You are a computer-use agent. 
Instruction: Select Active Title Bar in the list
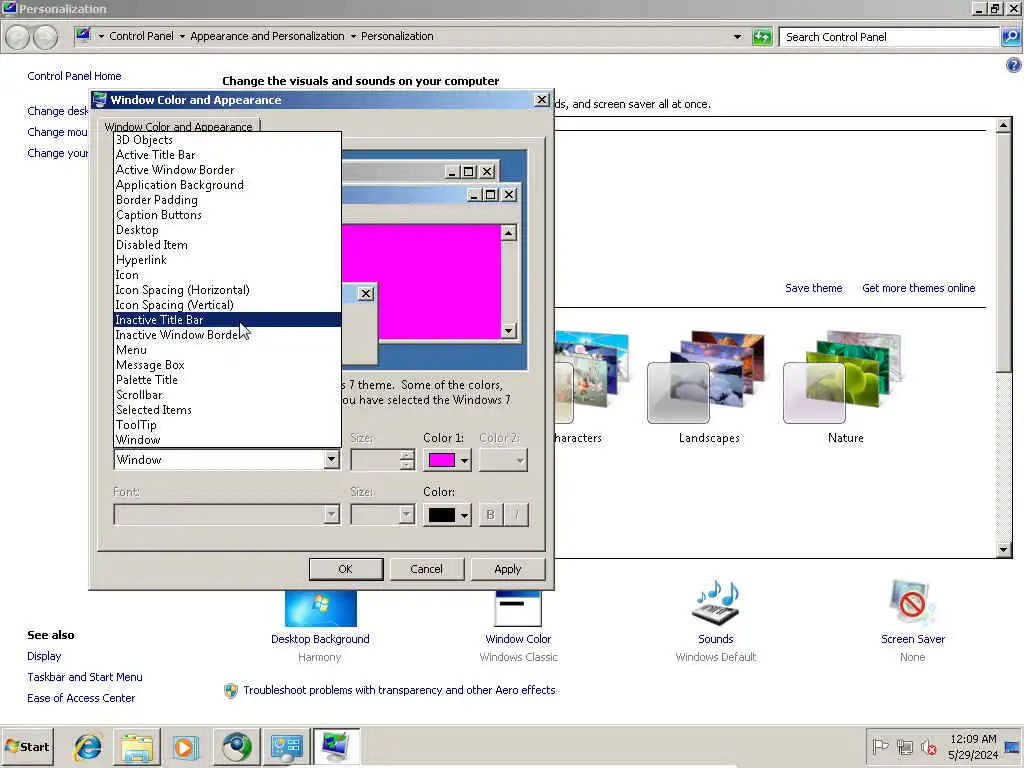coord(227,155)
